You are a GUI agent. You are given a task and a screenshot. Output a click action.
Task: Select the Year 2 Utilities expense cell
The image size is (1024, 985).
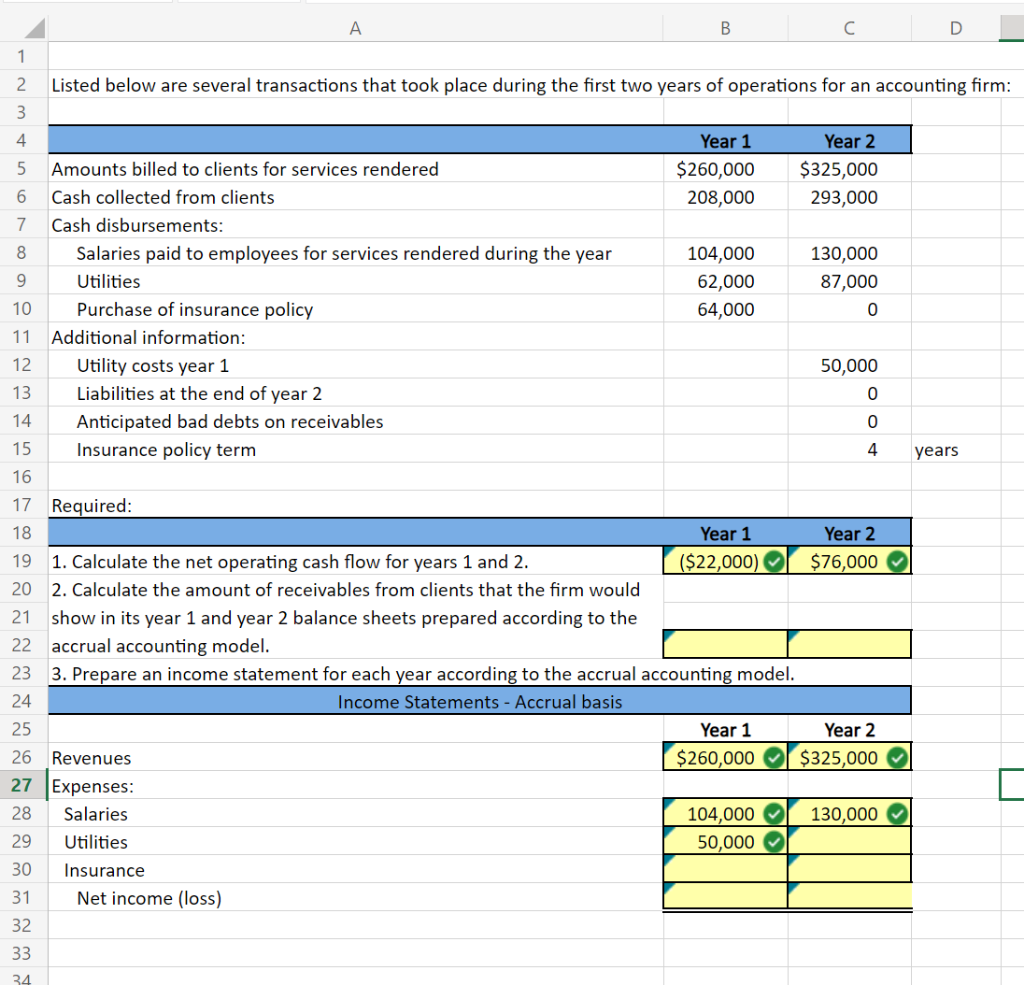(849, 841)
